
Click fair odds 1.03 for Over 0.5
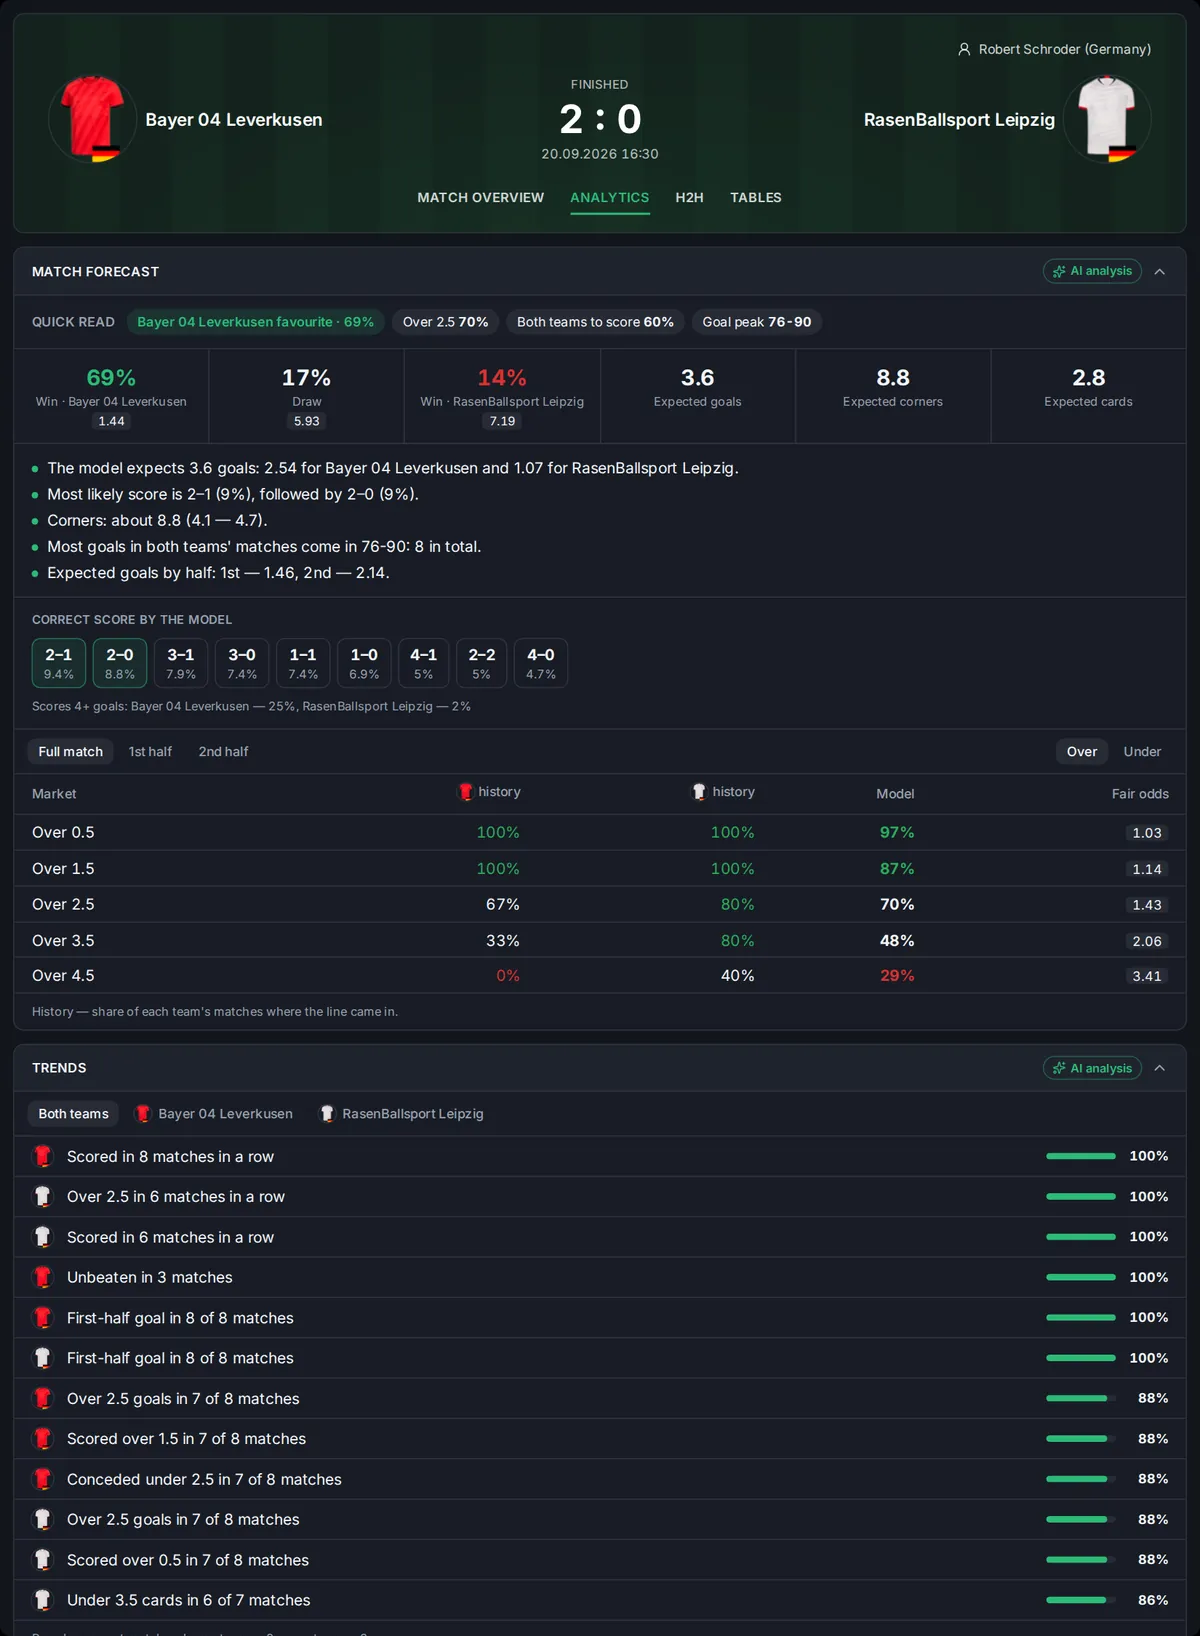point(1147,833)
